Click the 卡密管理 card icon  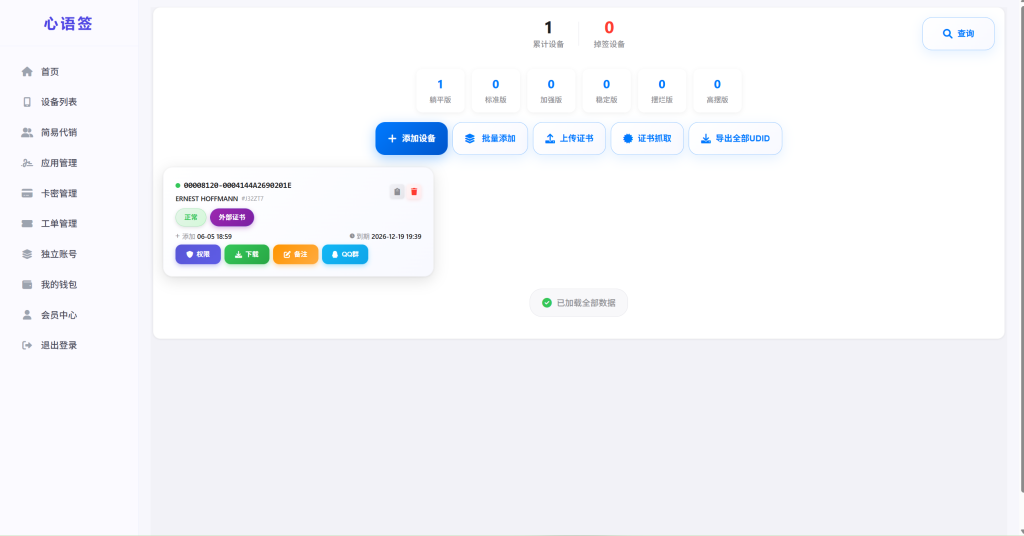click(x=27, y=193)
